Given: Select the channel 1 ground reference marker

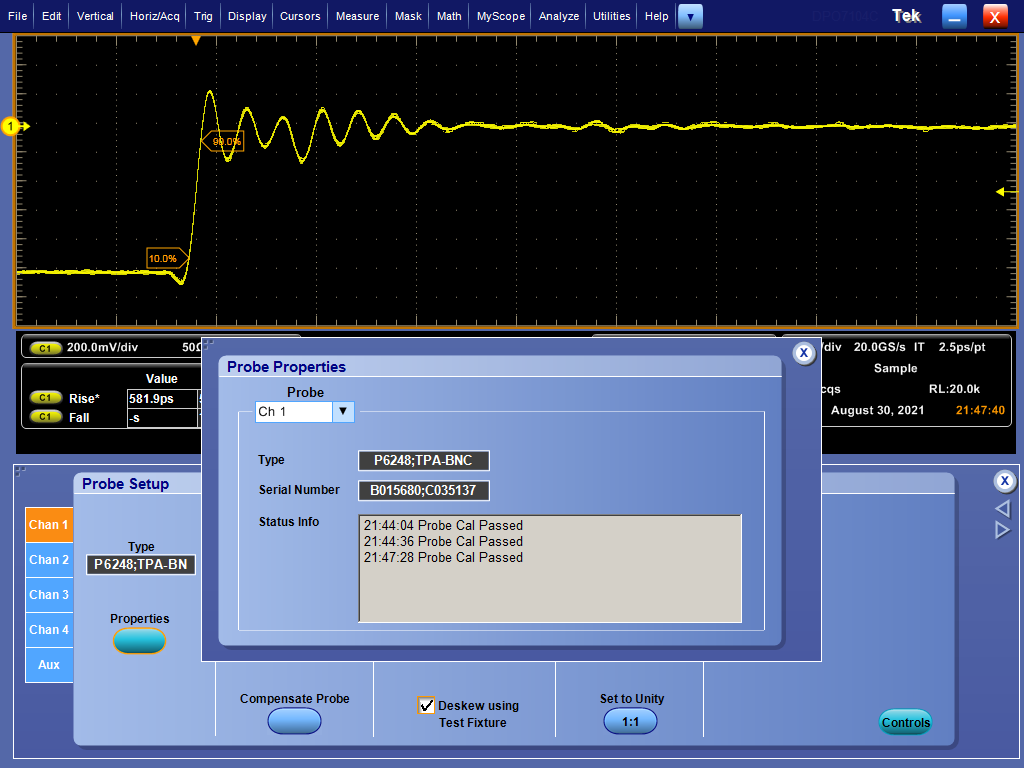Looking at the screenshot, I should (12, 126).
